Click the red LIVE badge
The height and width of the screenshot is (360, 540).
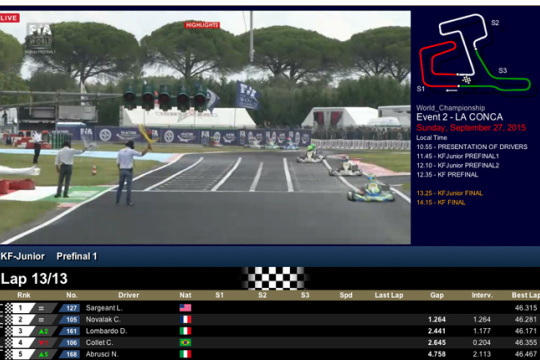[x=9, y=18]
